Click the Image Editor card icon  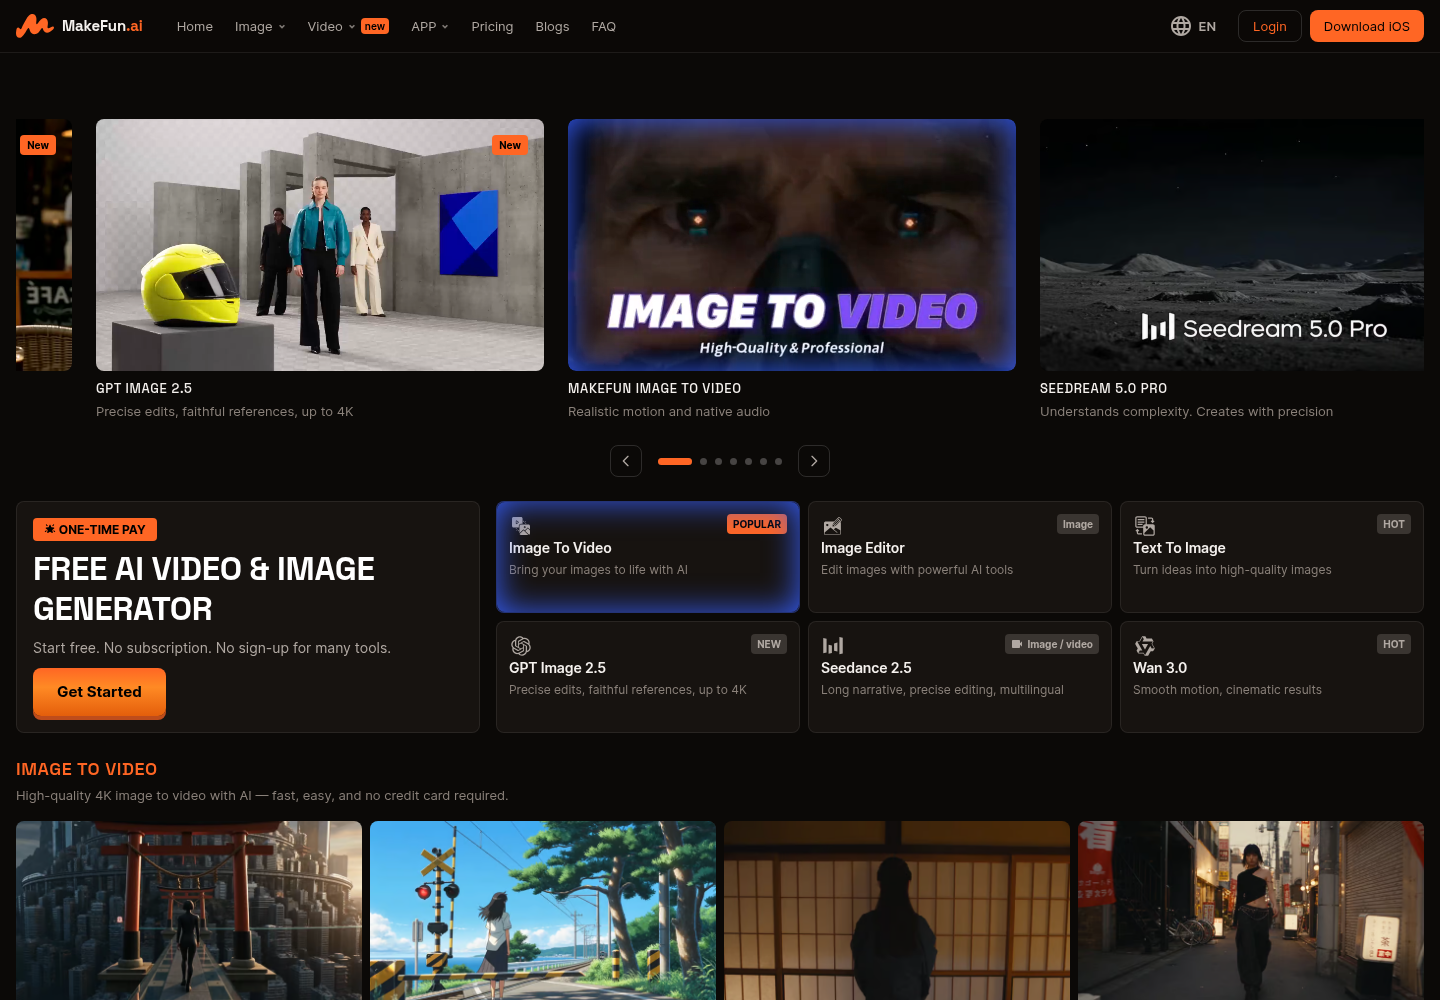[x=832, y=526]
